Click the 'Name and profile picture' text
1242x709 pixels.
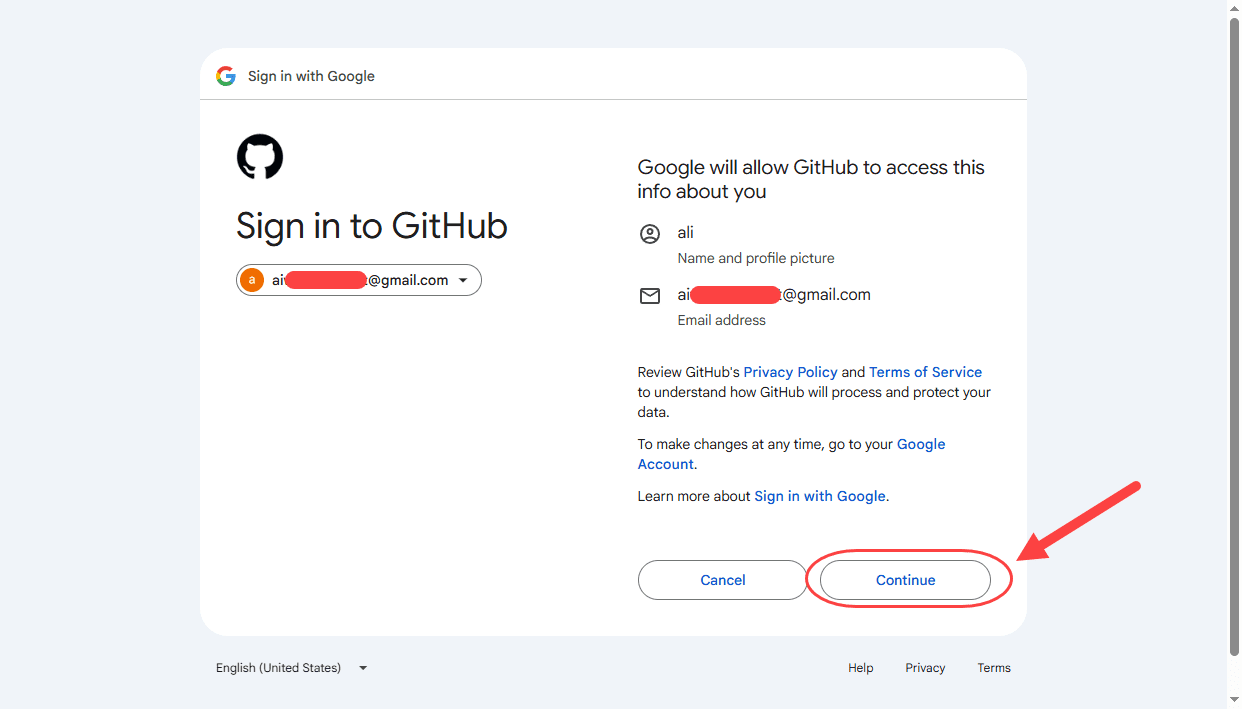[x=756, y=258]
